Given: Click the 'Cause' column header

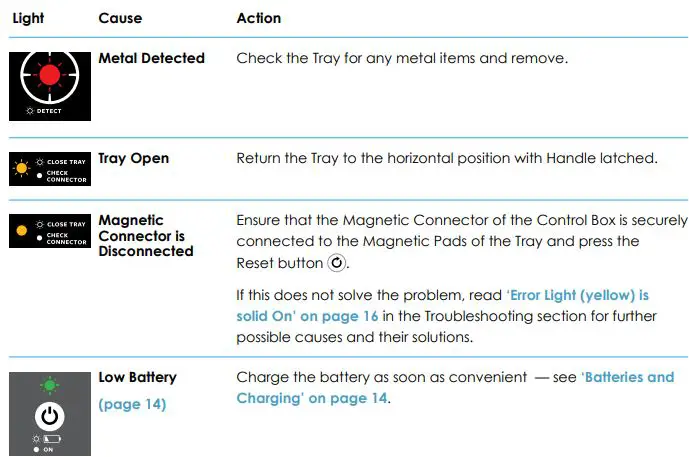Looking at the screenshot, I should click(120, 18).
